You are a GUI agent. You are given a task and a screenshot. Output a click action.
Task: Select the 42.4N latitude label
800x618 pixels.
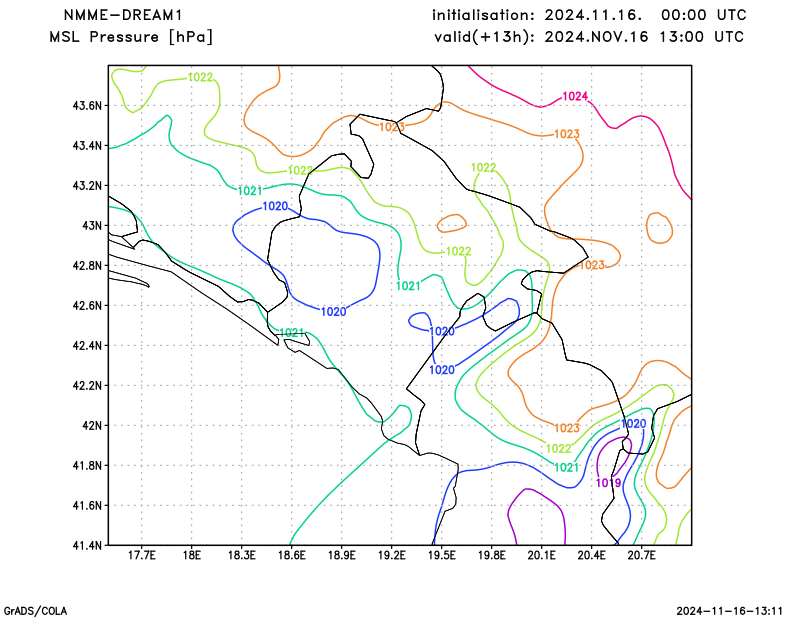[x=88, y=346]
